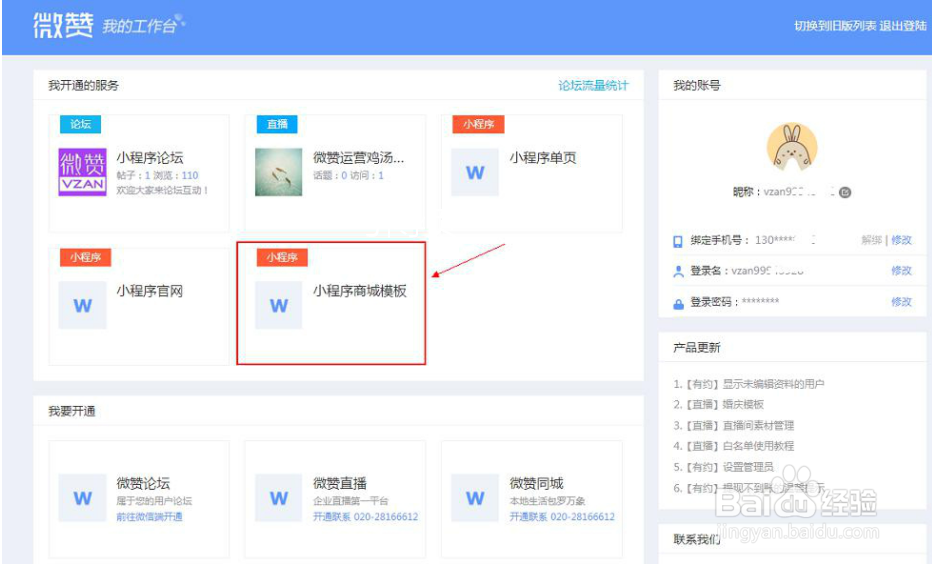Click 退出登陆 in header

903,26
